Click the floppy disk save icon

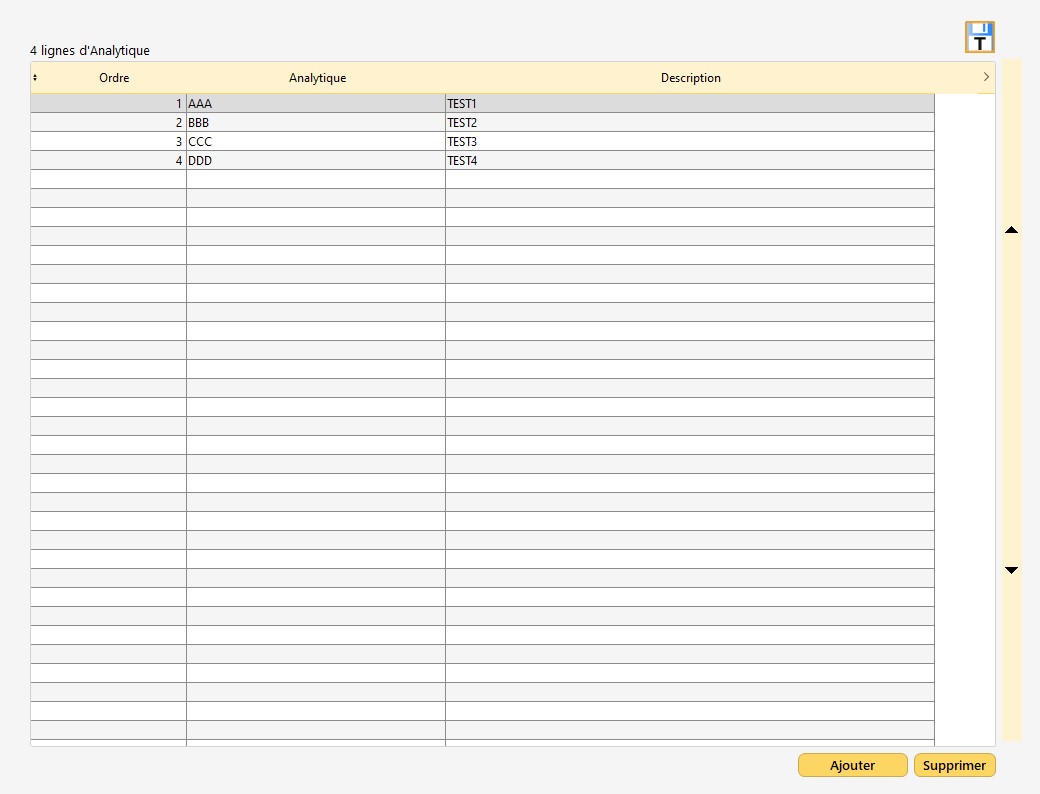pos(979,37)
